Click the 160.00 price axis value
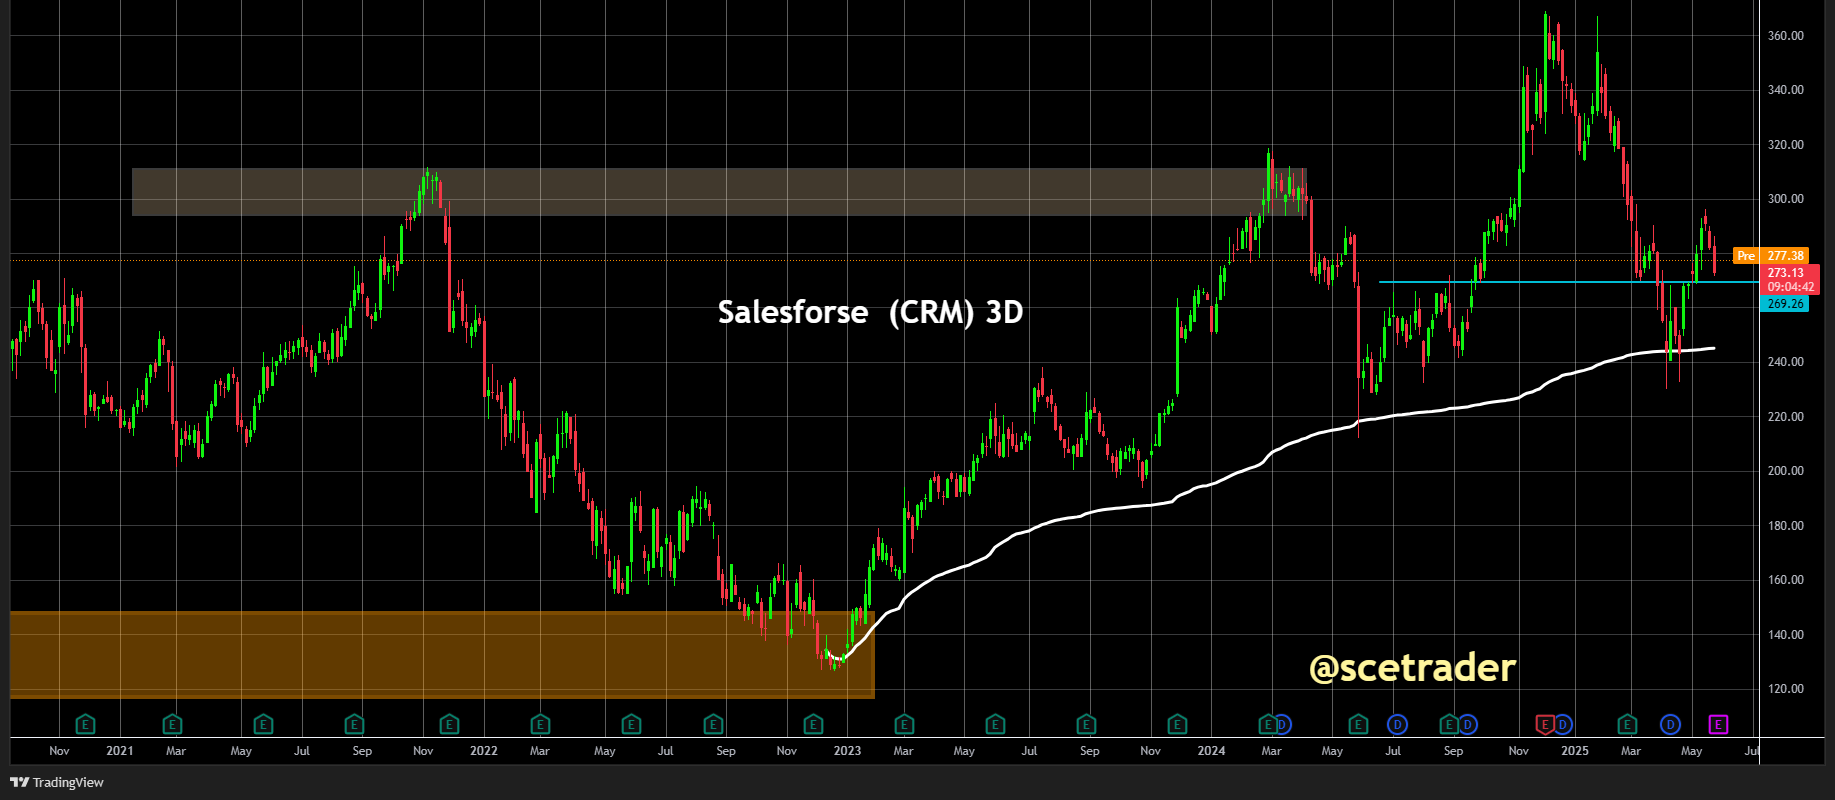The width and height of the screenshot is (1835, 800). (x=1785, y=580)
